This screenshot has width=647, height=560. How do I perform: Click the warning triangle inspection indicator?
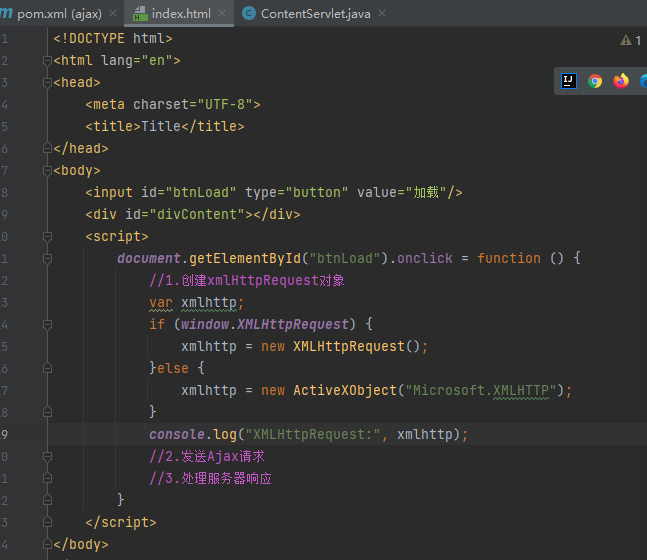(x=625, y=41)
